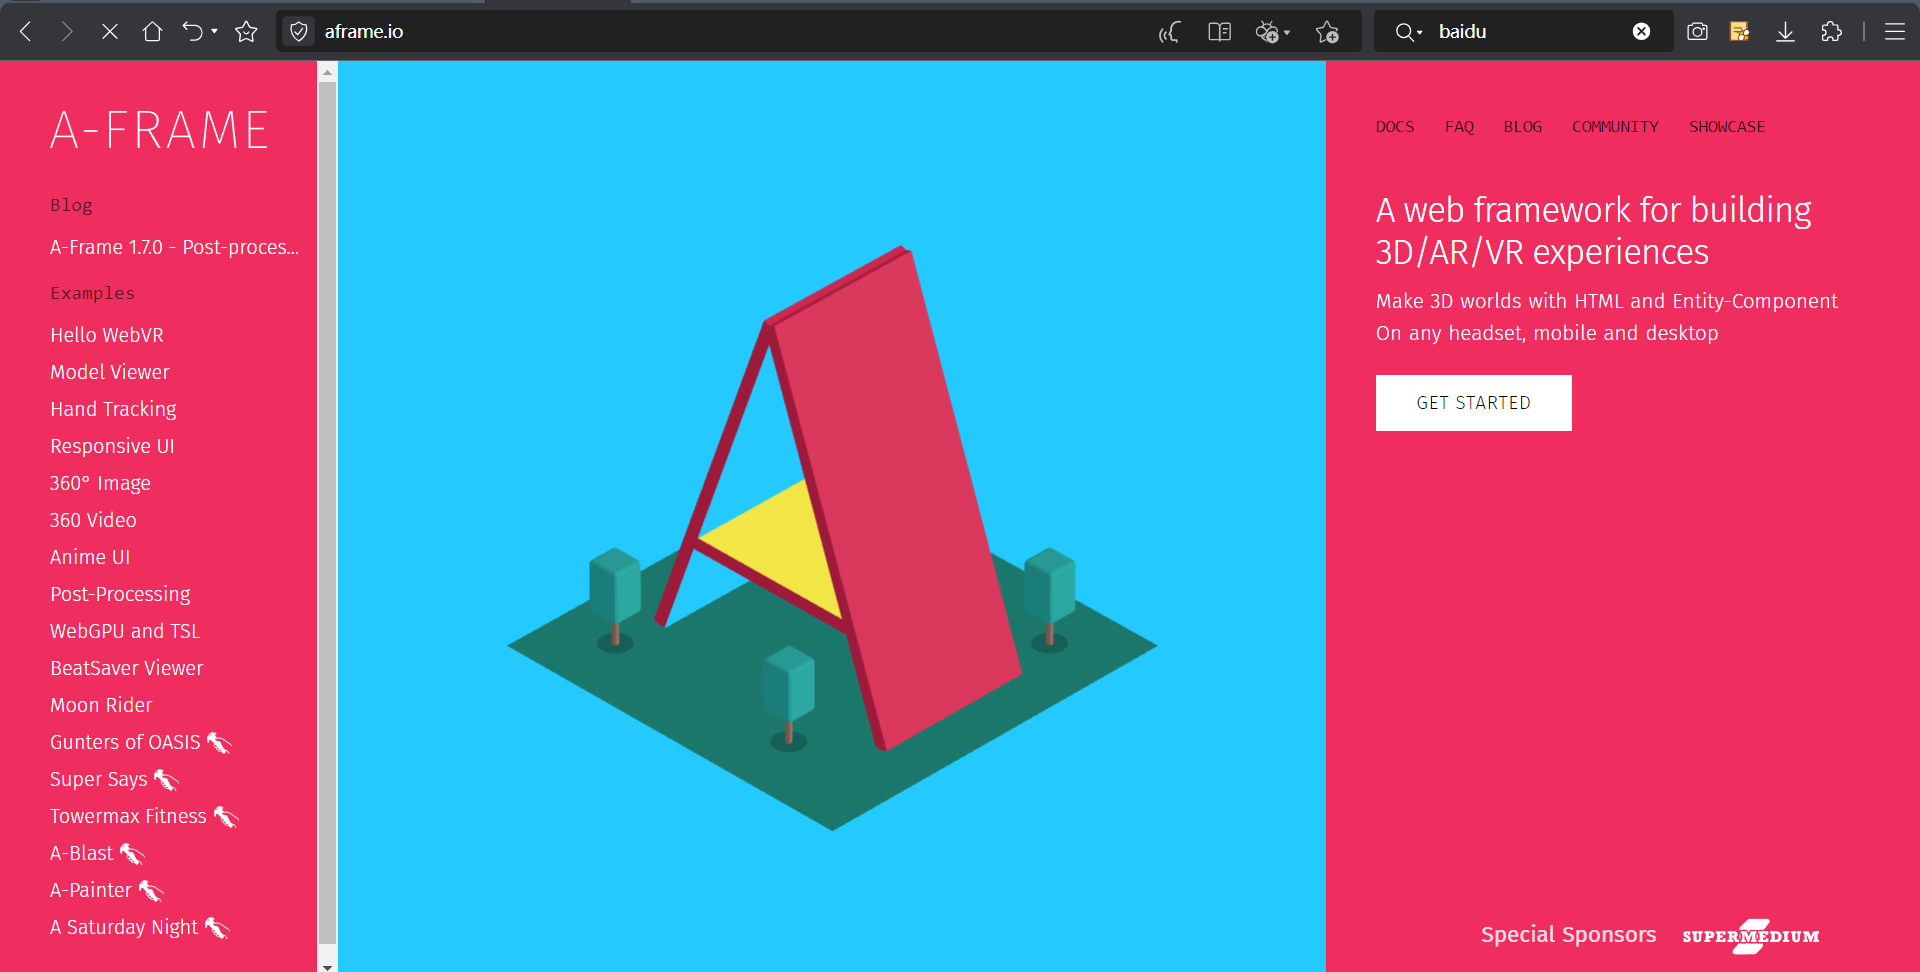Open the notes tool icon
The image size is (1920, 972).
click(x=1740, y=32)
